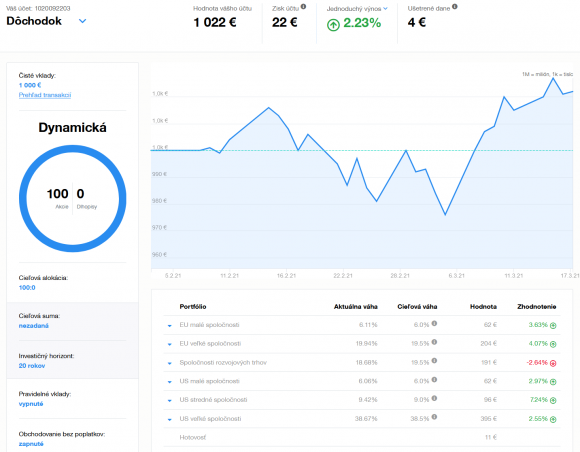Open the Dôchodok account dropdown
Image resolution: width=580 pixels, height=452 pixels.
(x=82, y=21)
